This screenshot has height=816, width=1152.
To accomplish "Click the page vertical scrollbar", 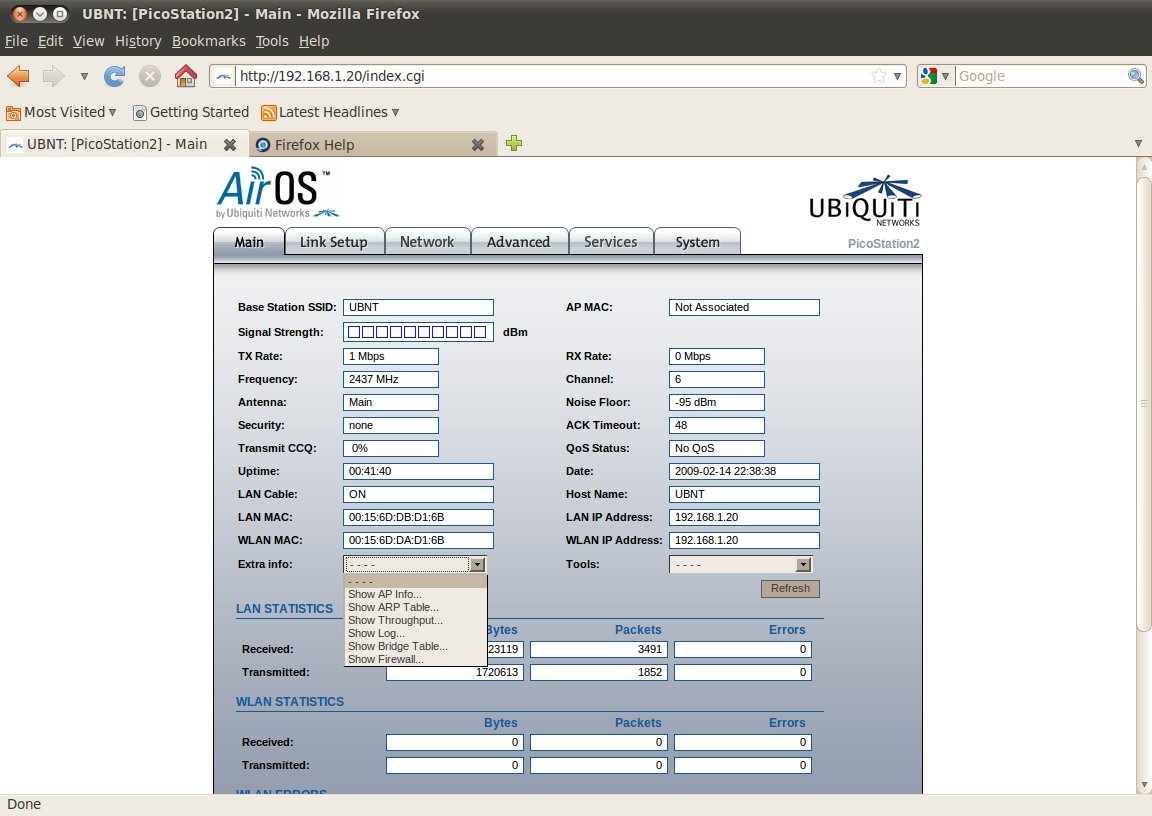I will (x=1144, y=400).
